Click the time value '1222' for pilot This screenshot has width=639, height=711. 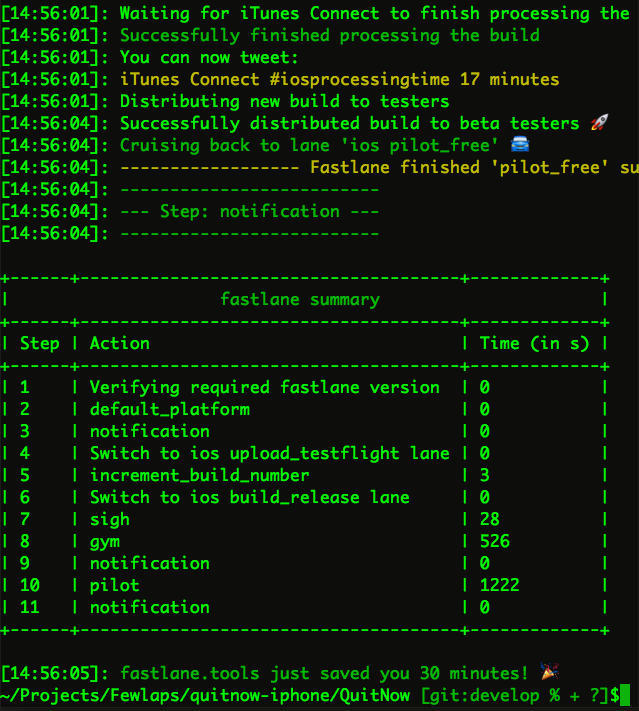(500, 585)
